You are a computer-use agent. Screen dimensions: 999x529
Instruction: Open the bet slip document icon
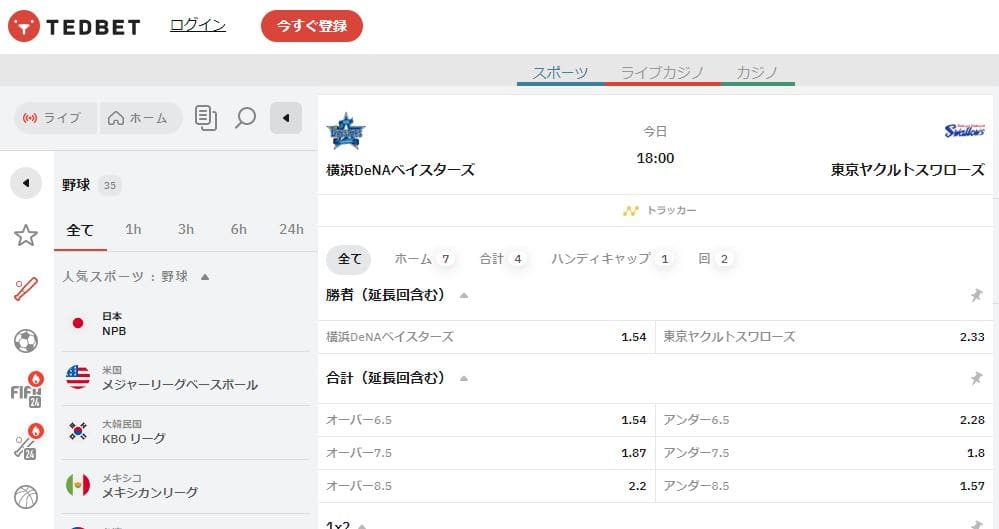205,118
